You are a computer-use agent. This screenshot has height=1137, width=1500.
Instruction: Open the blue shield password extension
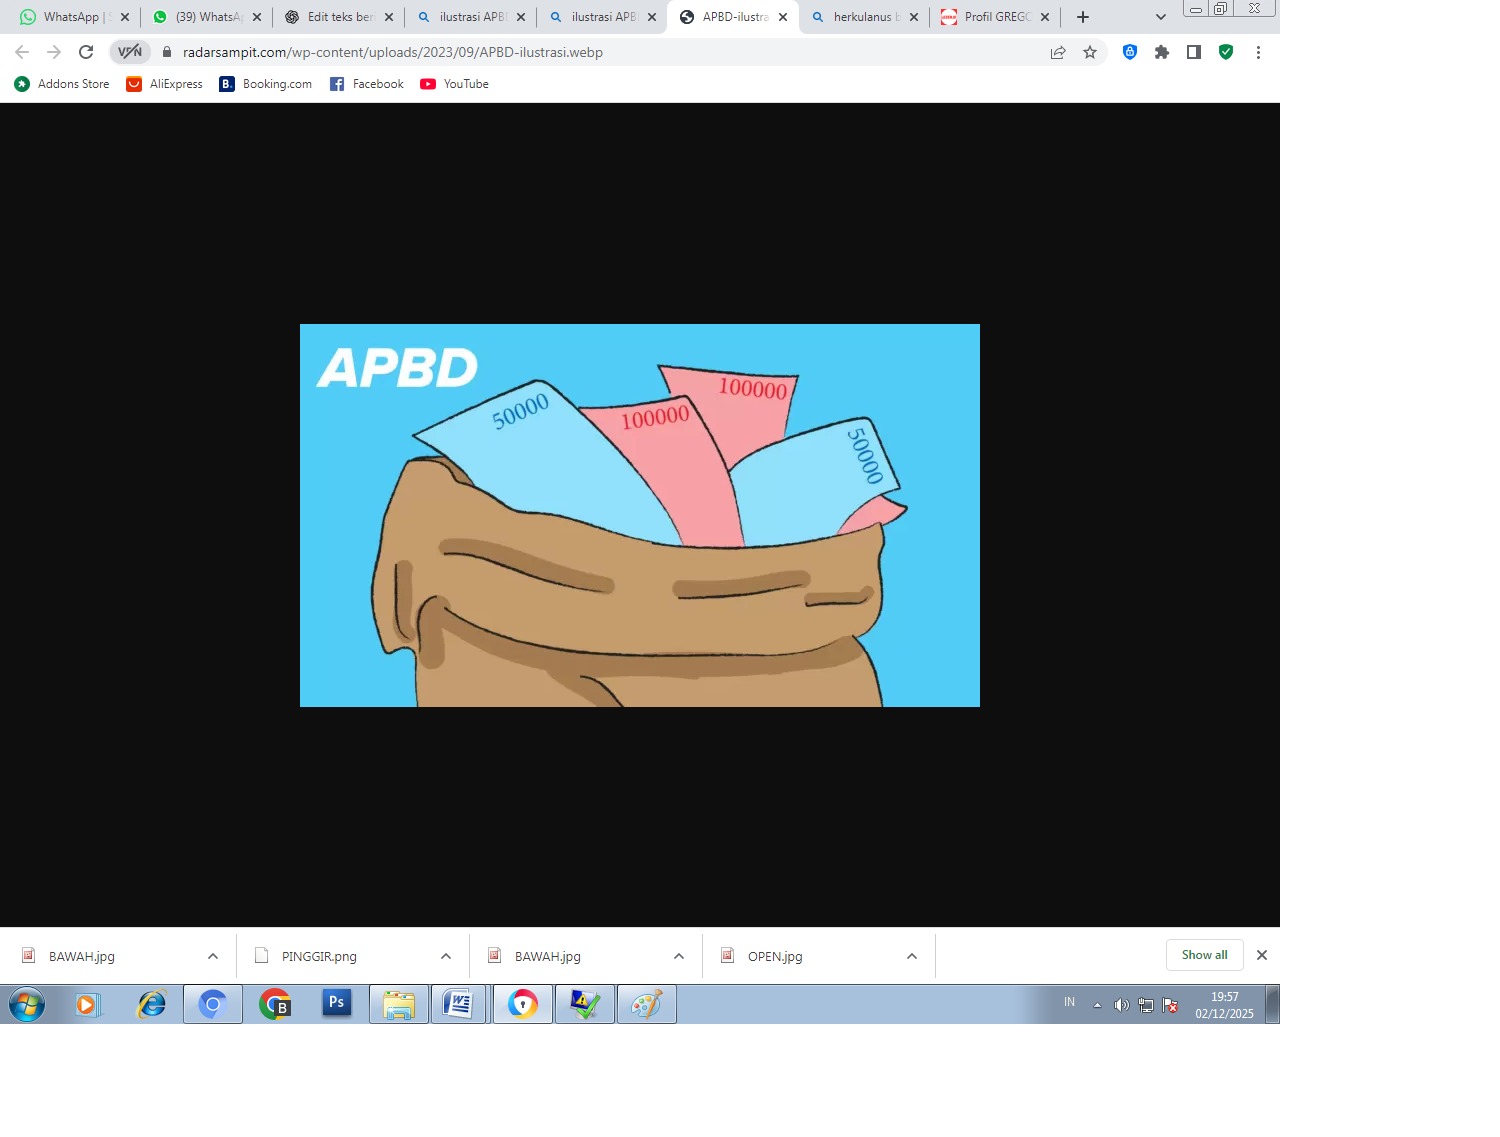pos(1130,52)
